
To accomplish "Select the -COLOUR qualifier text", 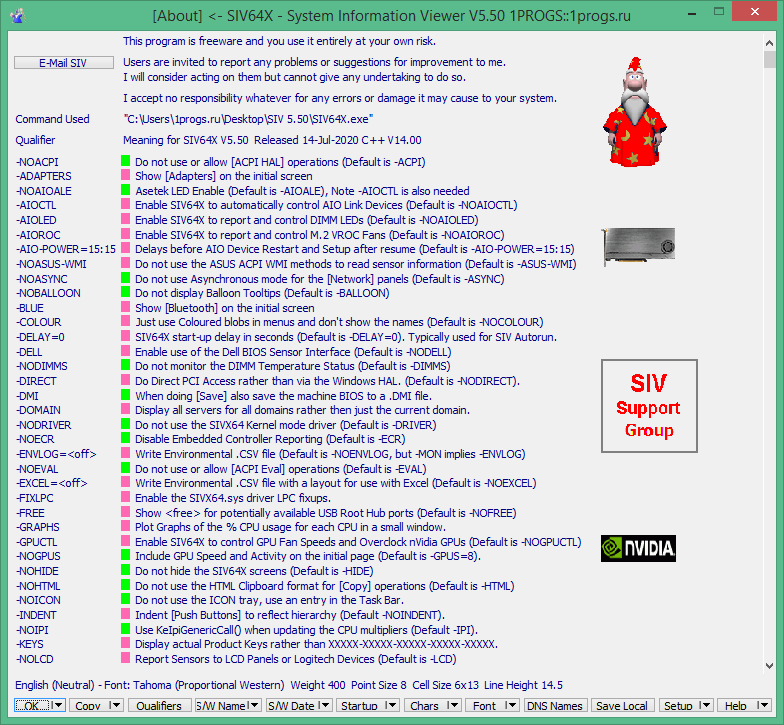I will tap(39, 322).
